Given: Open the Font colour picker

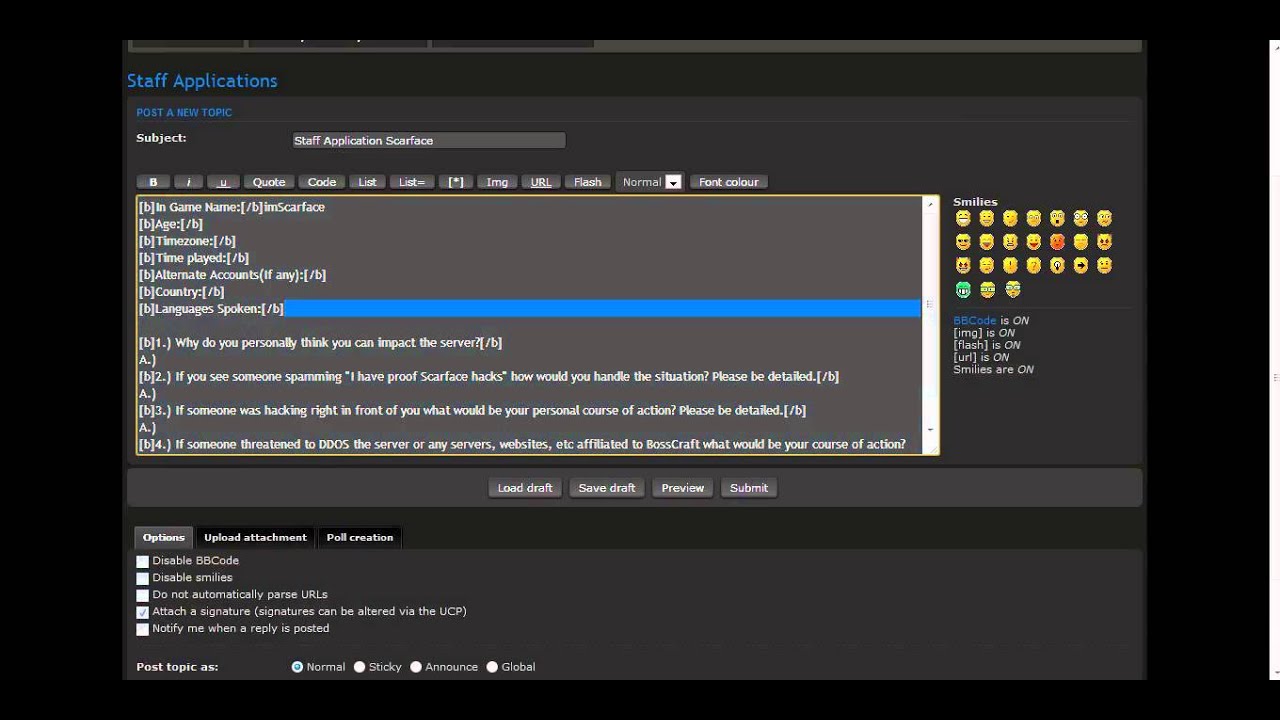Looking at the screenshot, I should pos(728,182).
